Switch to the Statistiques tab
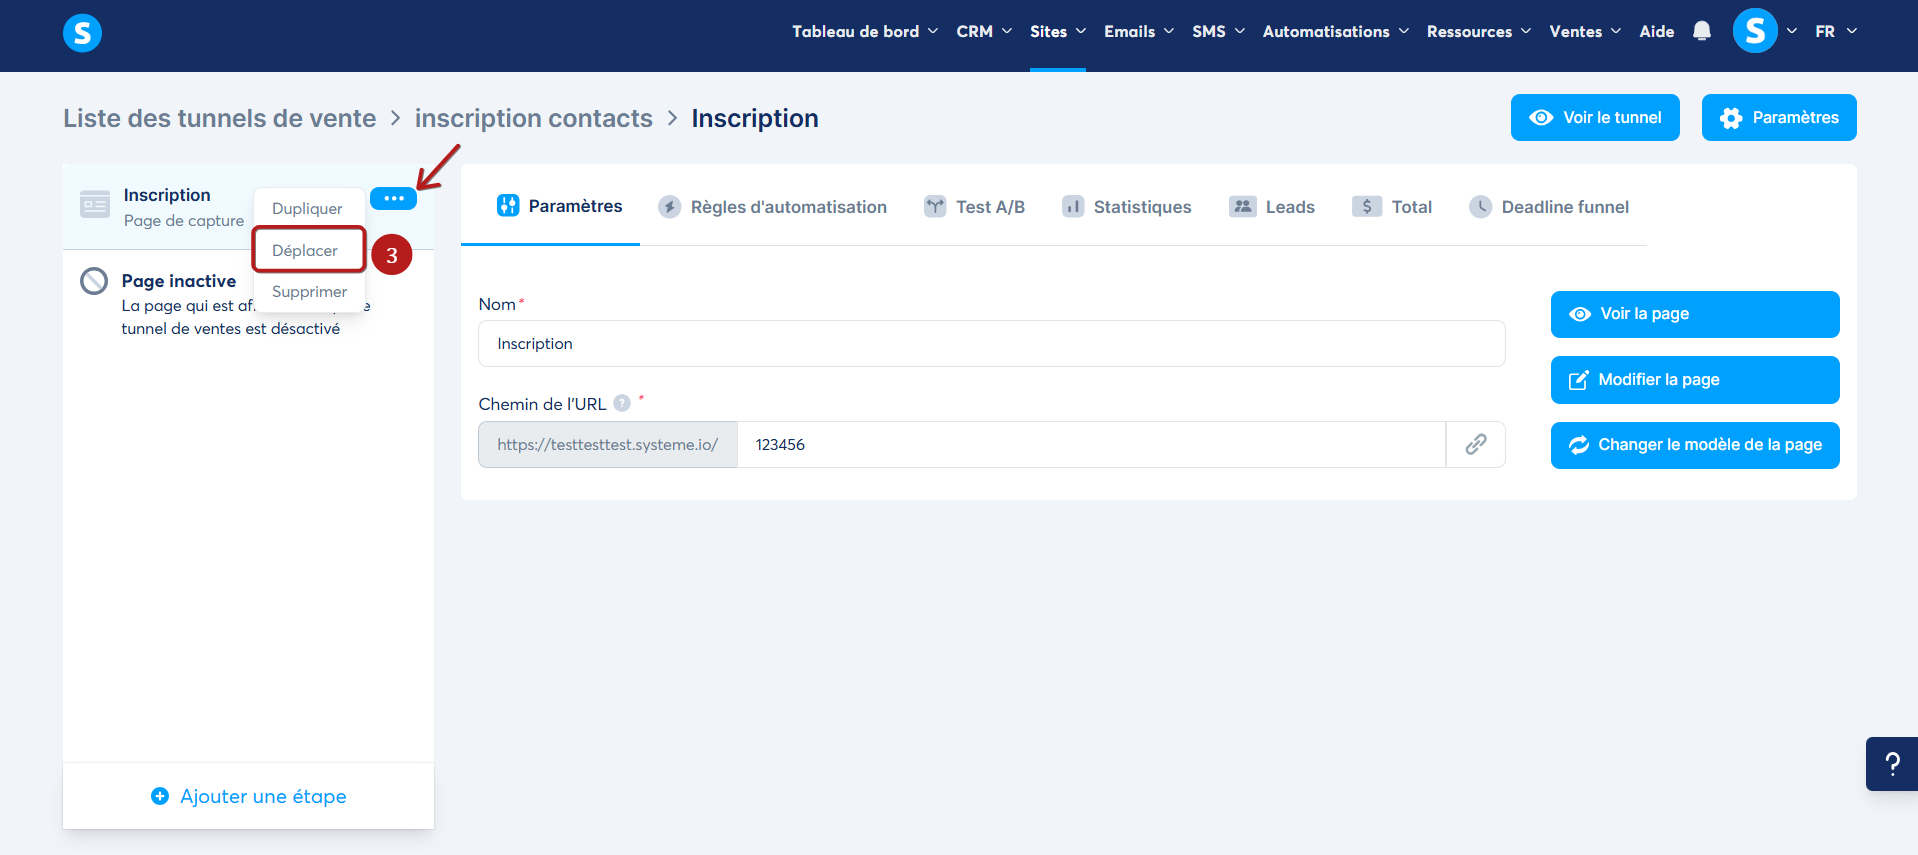 1126,206
